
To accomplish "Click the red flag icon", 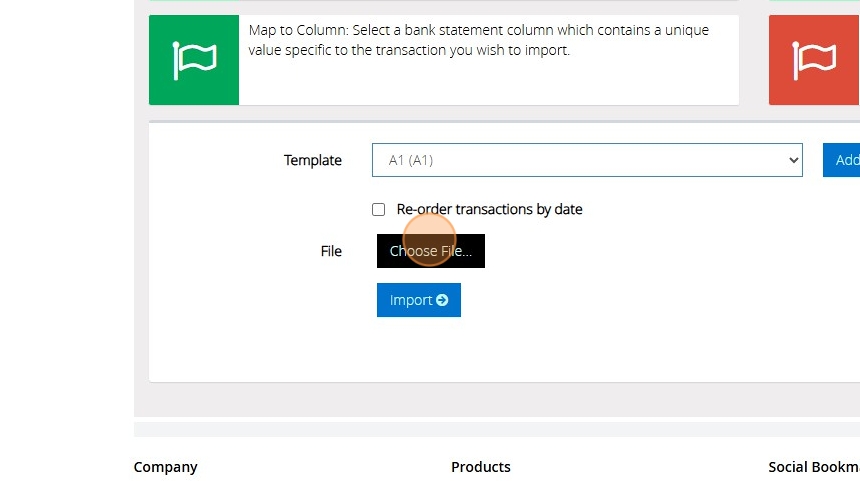I will 813,60.
